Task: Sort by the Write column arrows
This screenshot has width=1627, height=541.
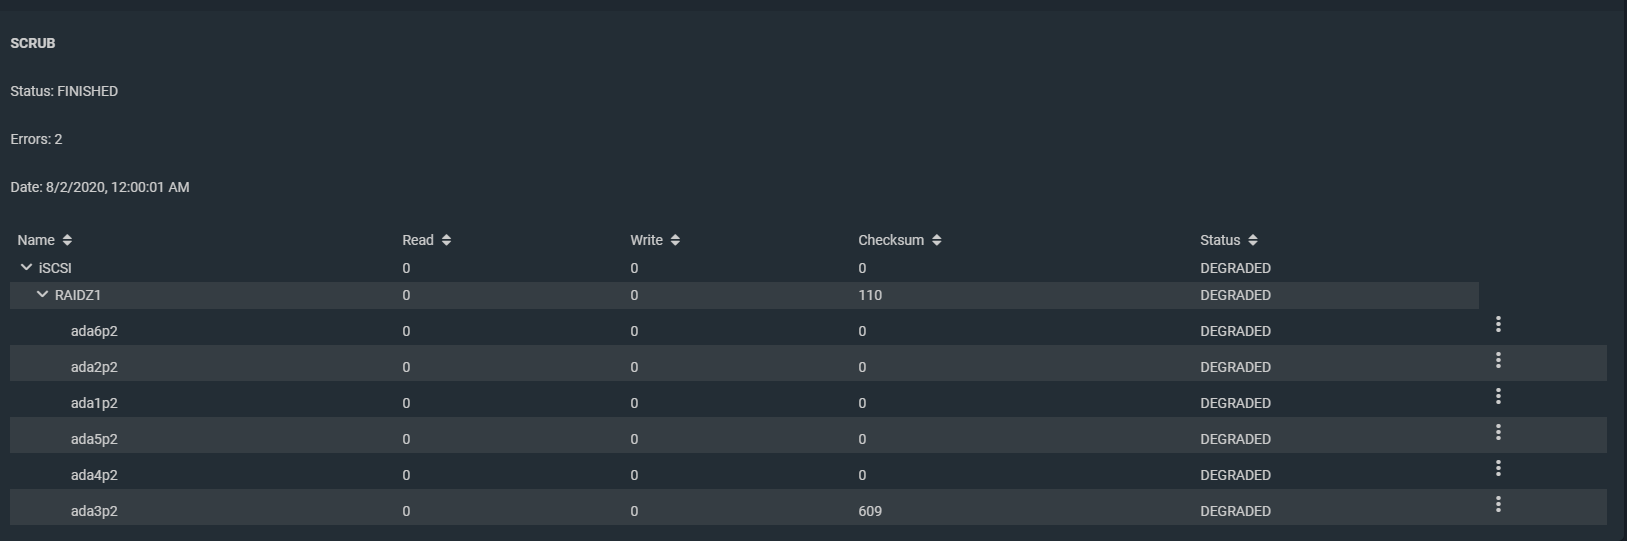Action: point(675,240)
